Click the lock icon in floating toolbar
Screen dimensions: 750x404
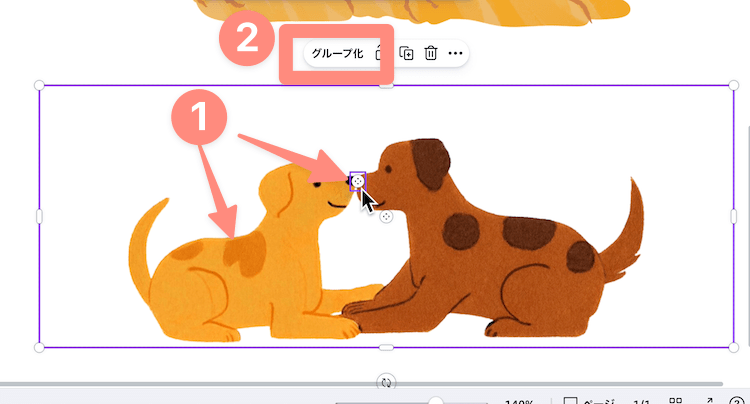click(381, 53)
